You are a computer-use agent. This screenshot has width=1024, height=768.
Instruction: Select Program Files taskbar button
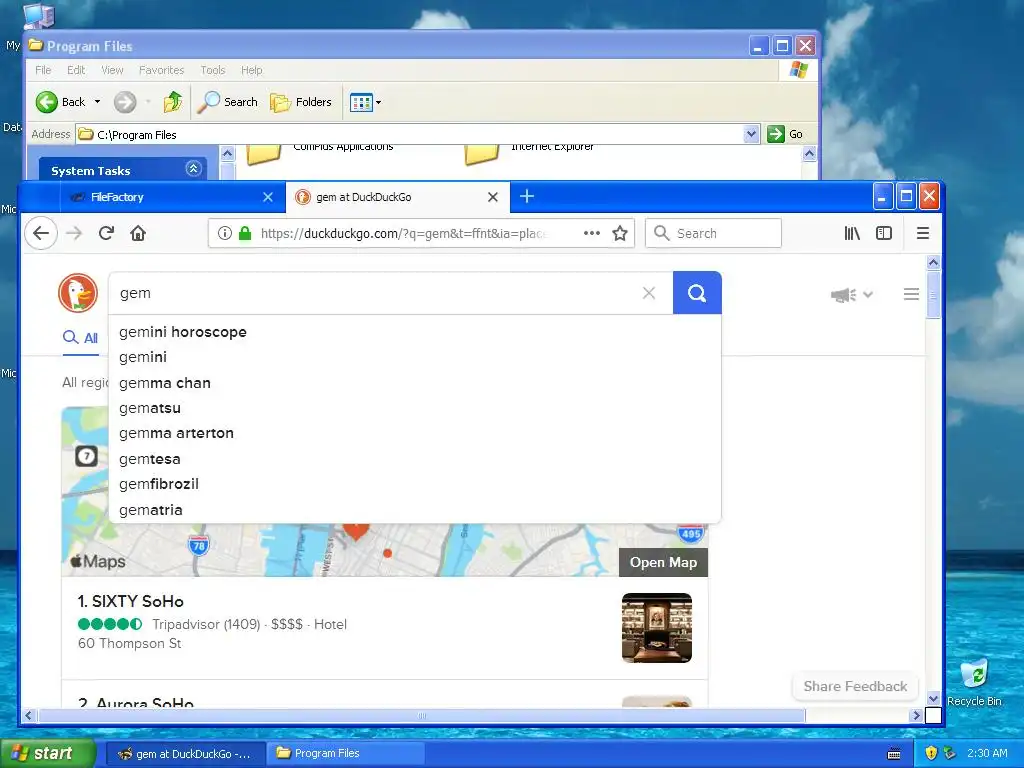(x=348, y=753)
